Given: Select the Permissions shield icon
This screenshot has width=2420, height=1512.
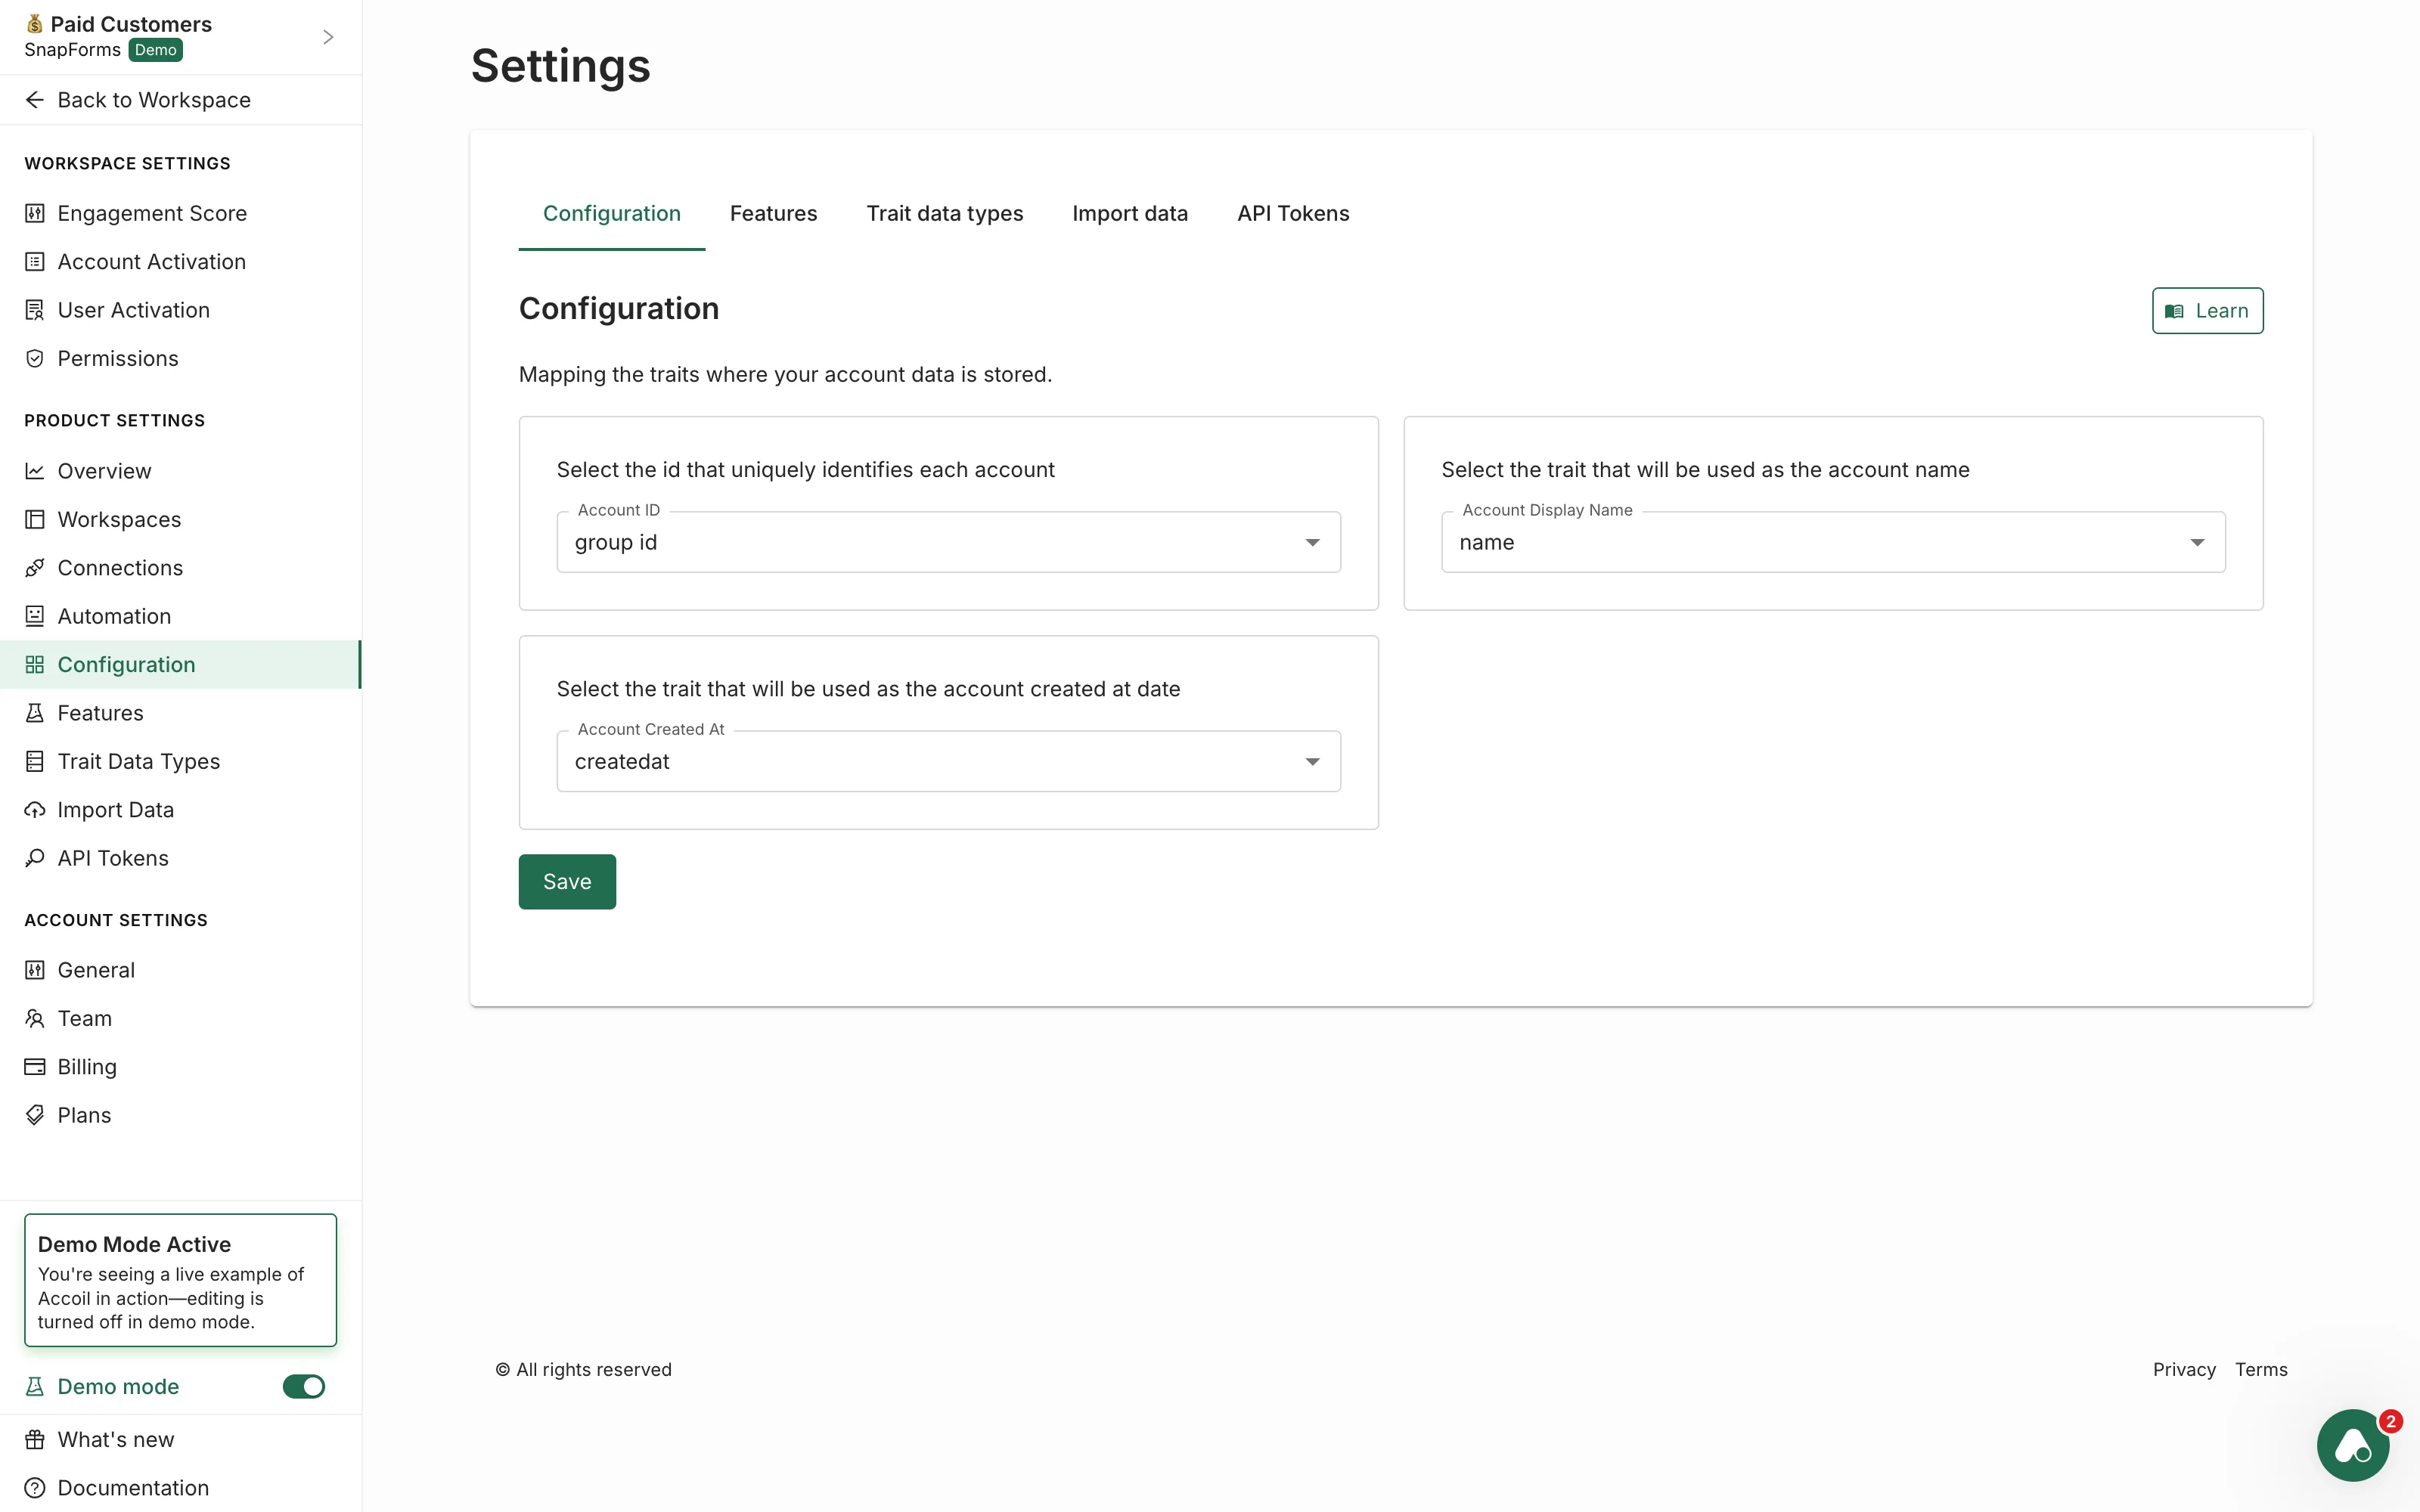Looking at the screenshot, I should 35,358.
